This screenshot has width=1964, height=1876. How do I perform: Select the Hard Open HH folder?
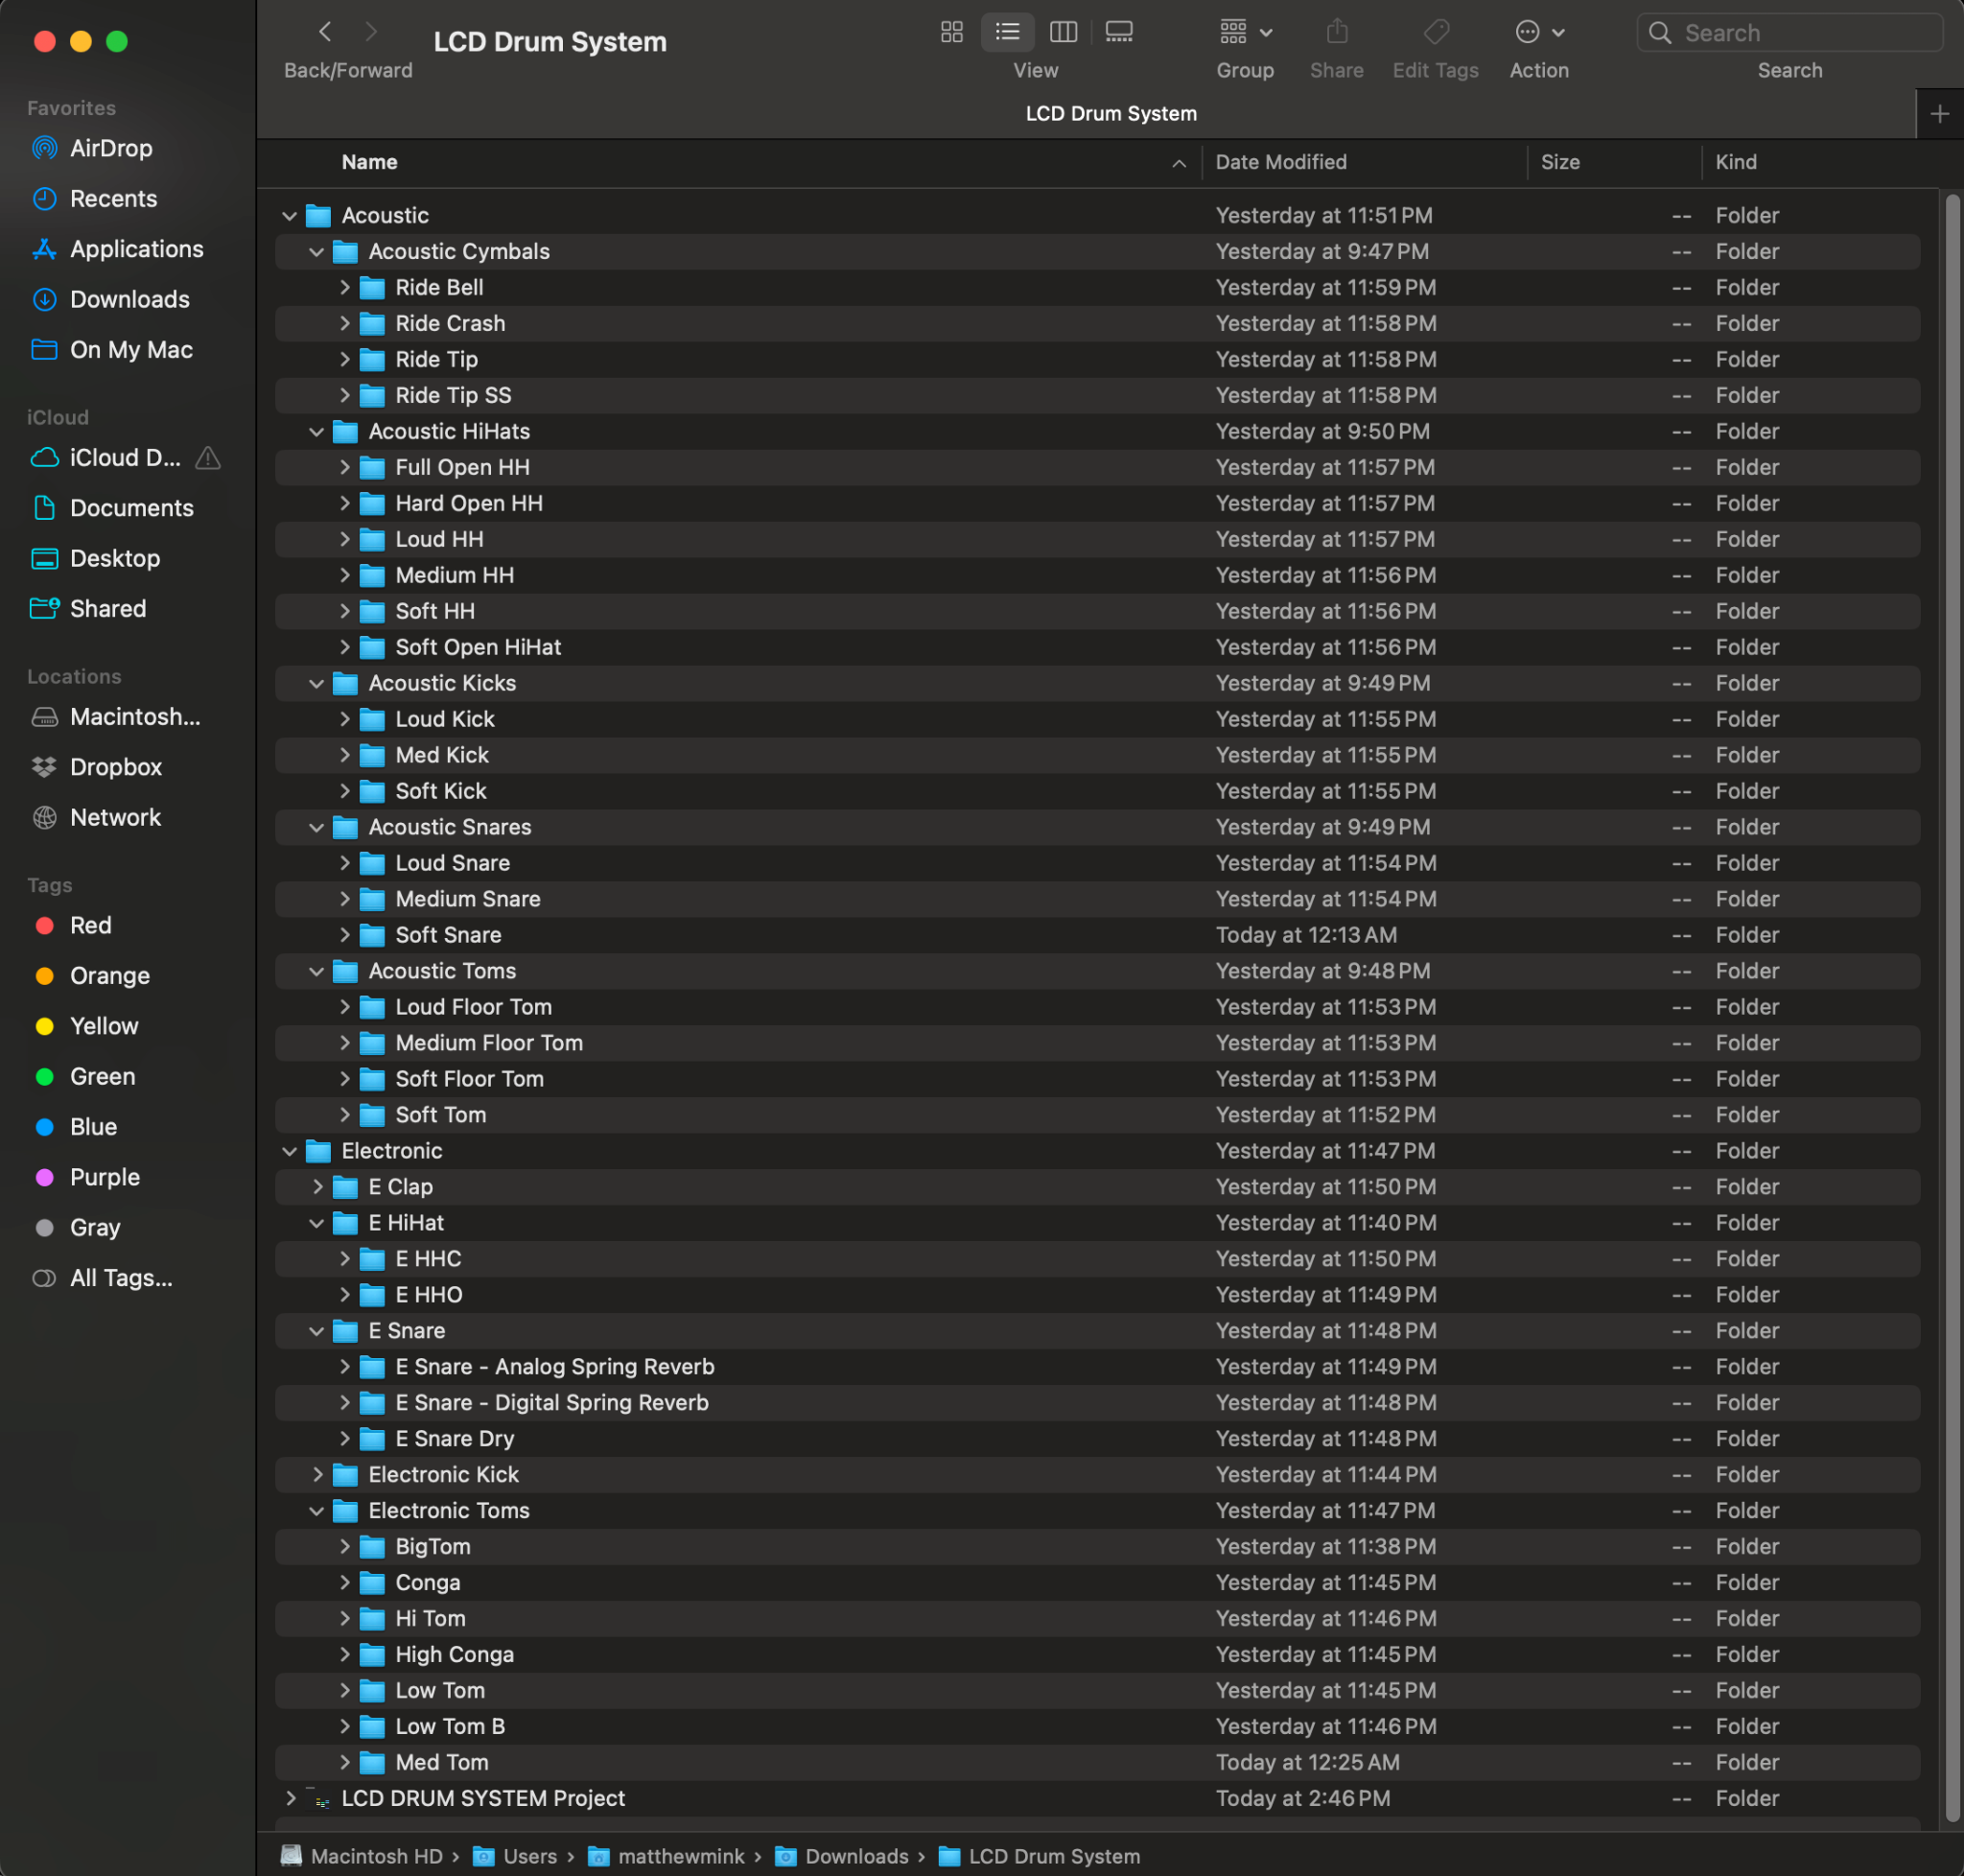[1098, 504]
